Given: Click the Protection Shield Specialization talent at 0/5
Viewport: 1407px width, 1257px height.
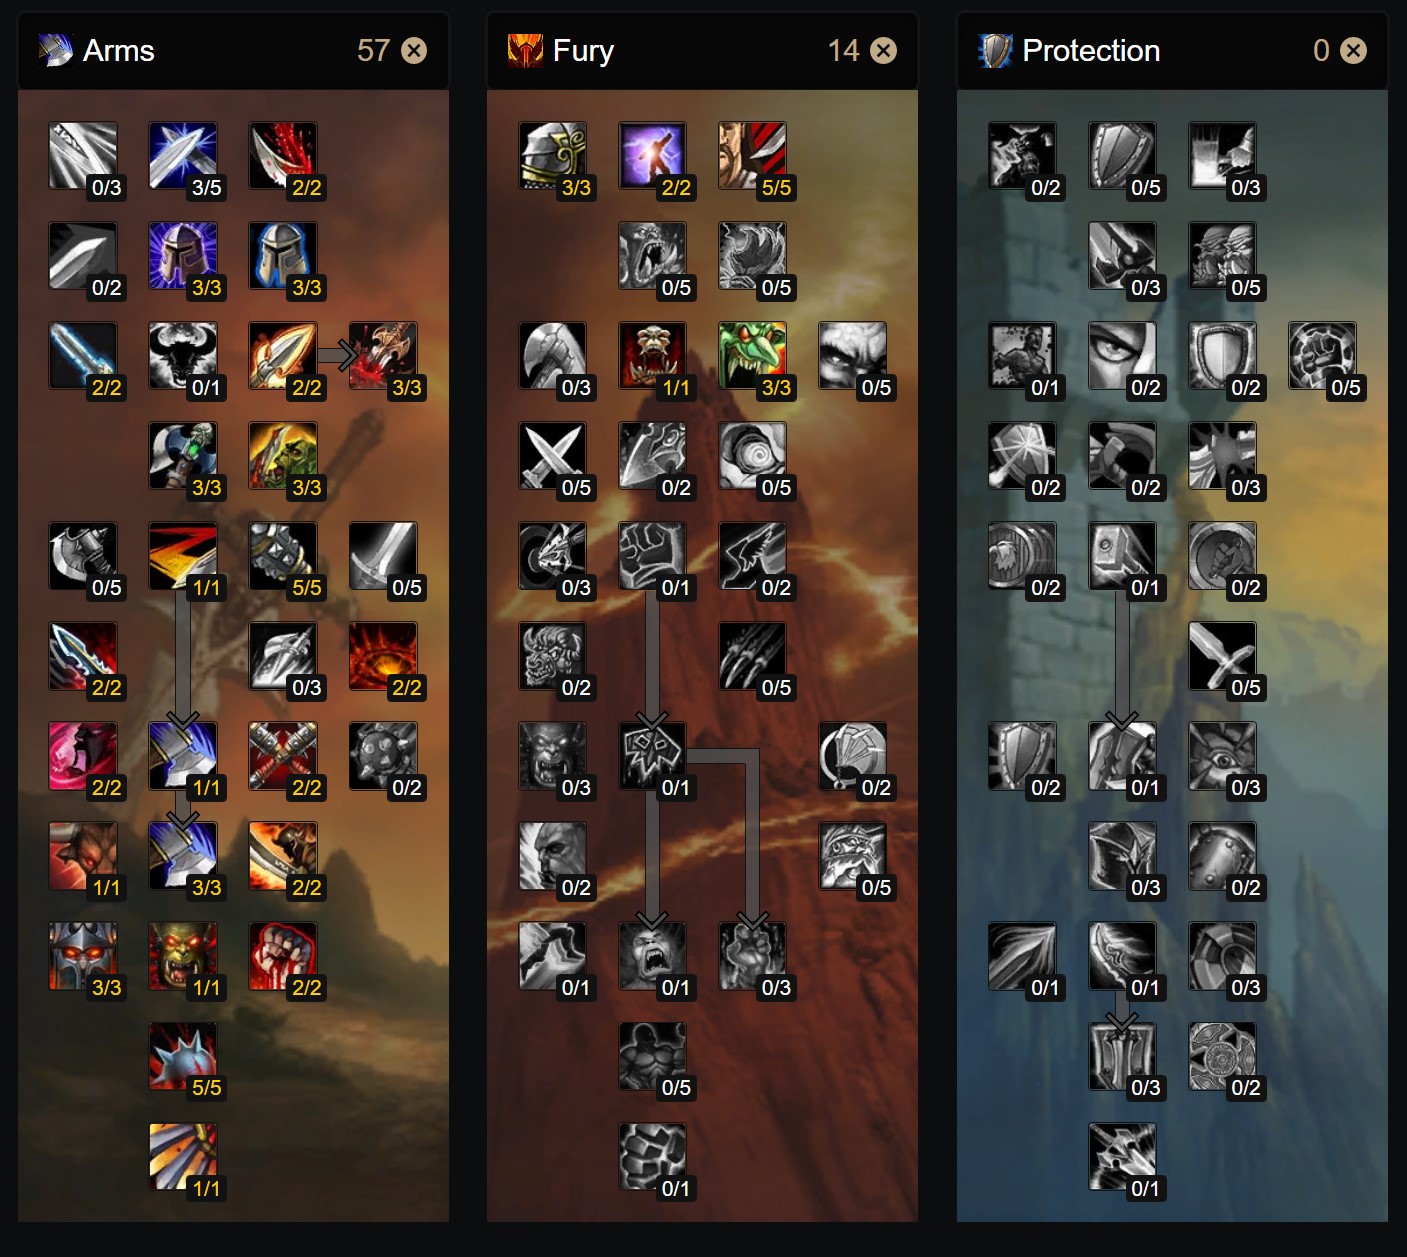Looking at the screenshot, I should (1123, 156).
